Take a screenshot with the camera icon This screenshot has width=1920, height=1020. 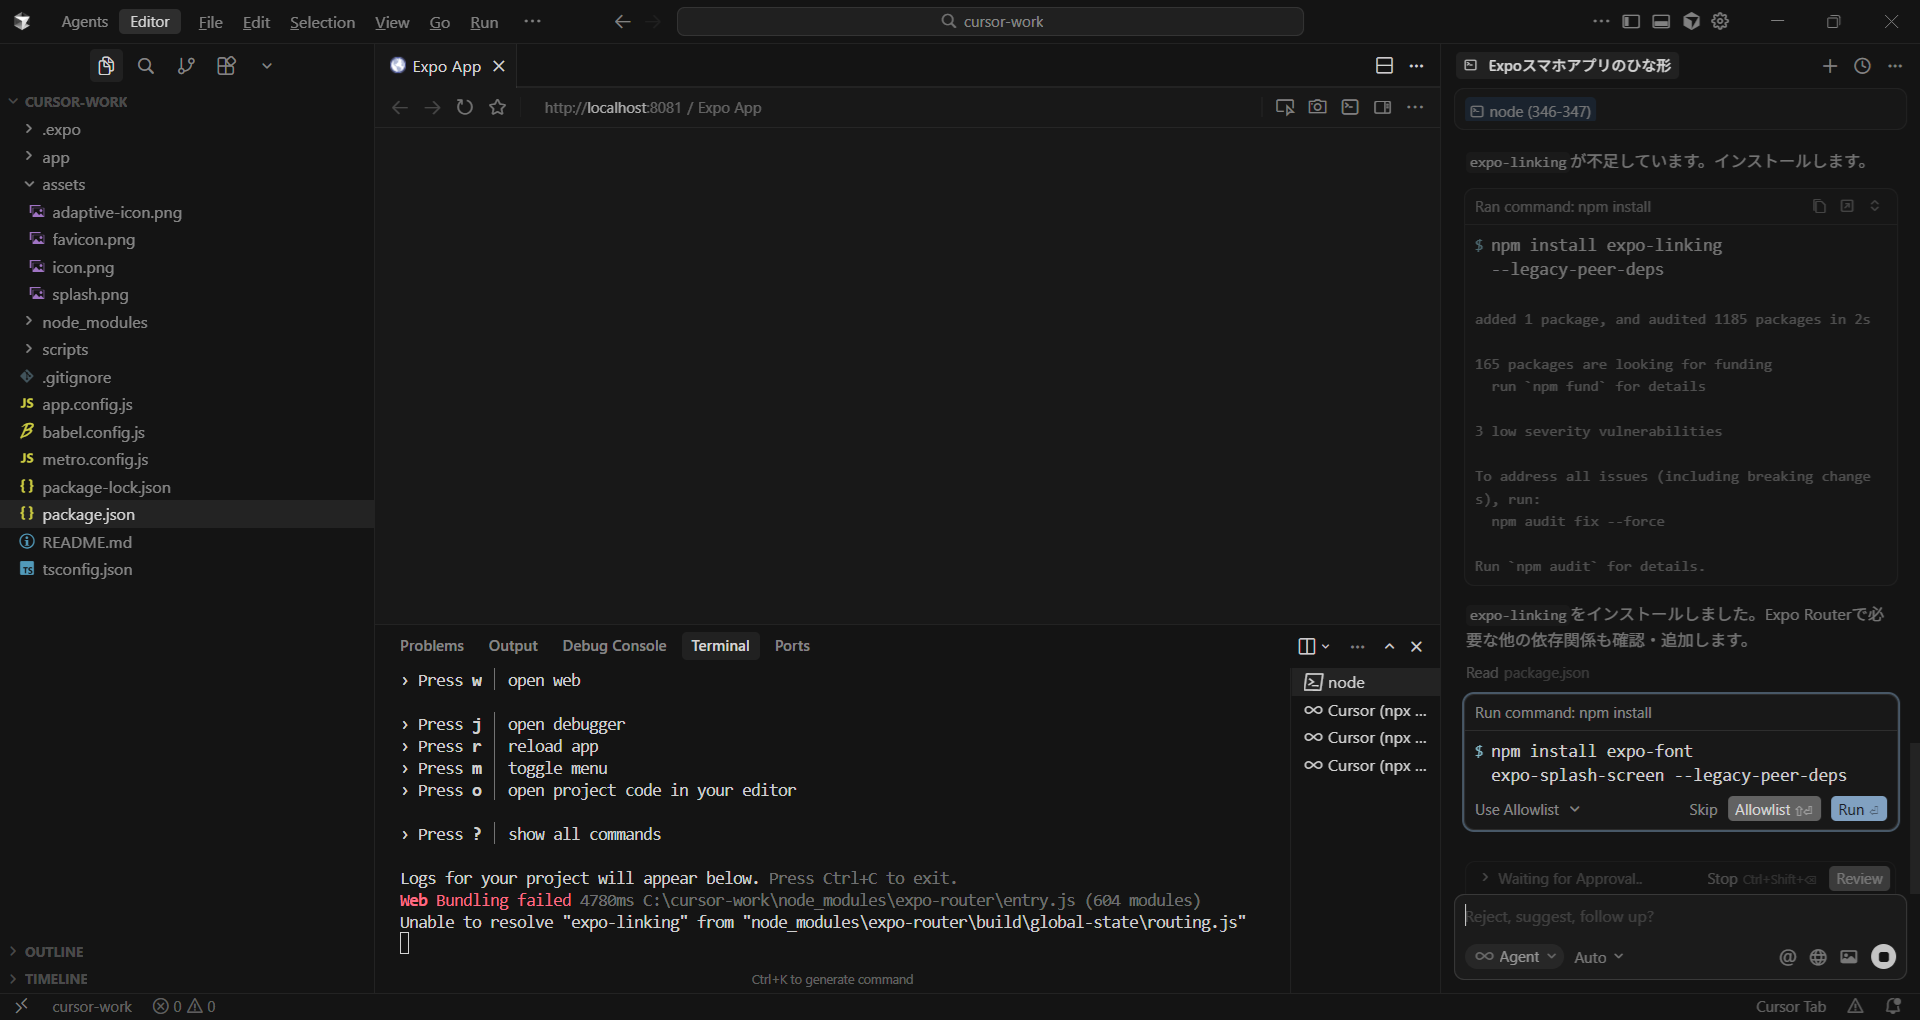[1317, 107]
